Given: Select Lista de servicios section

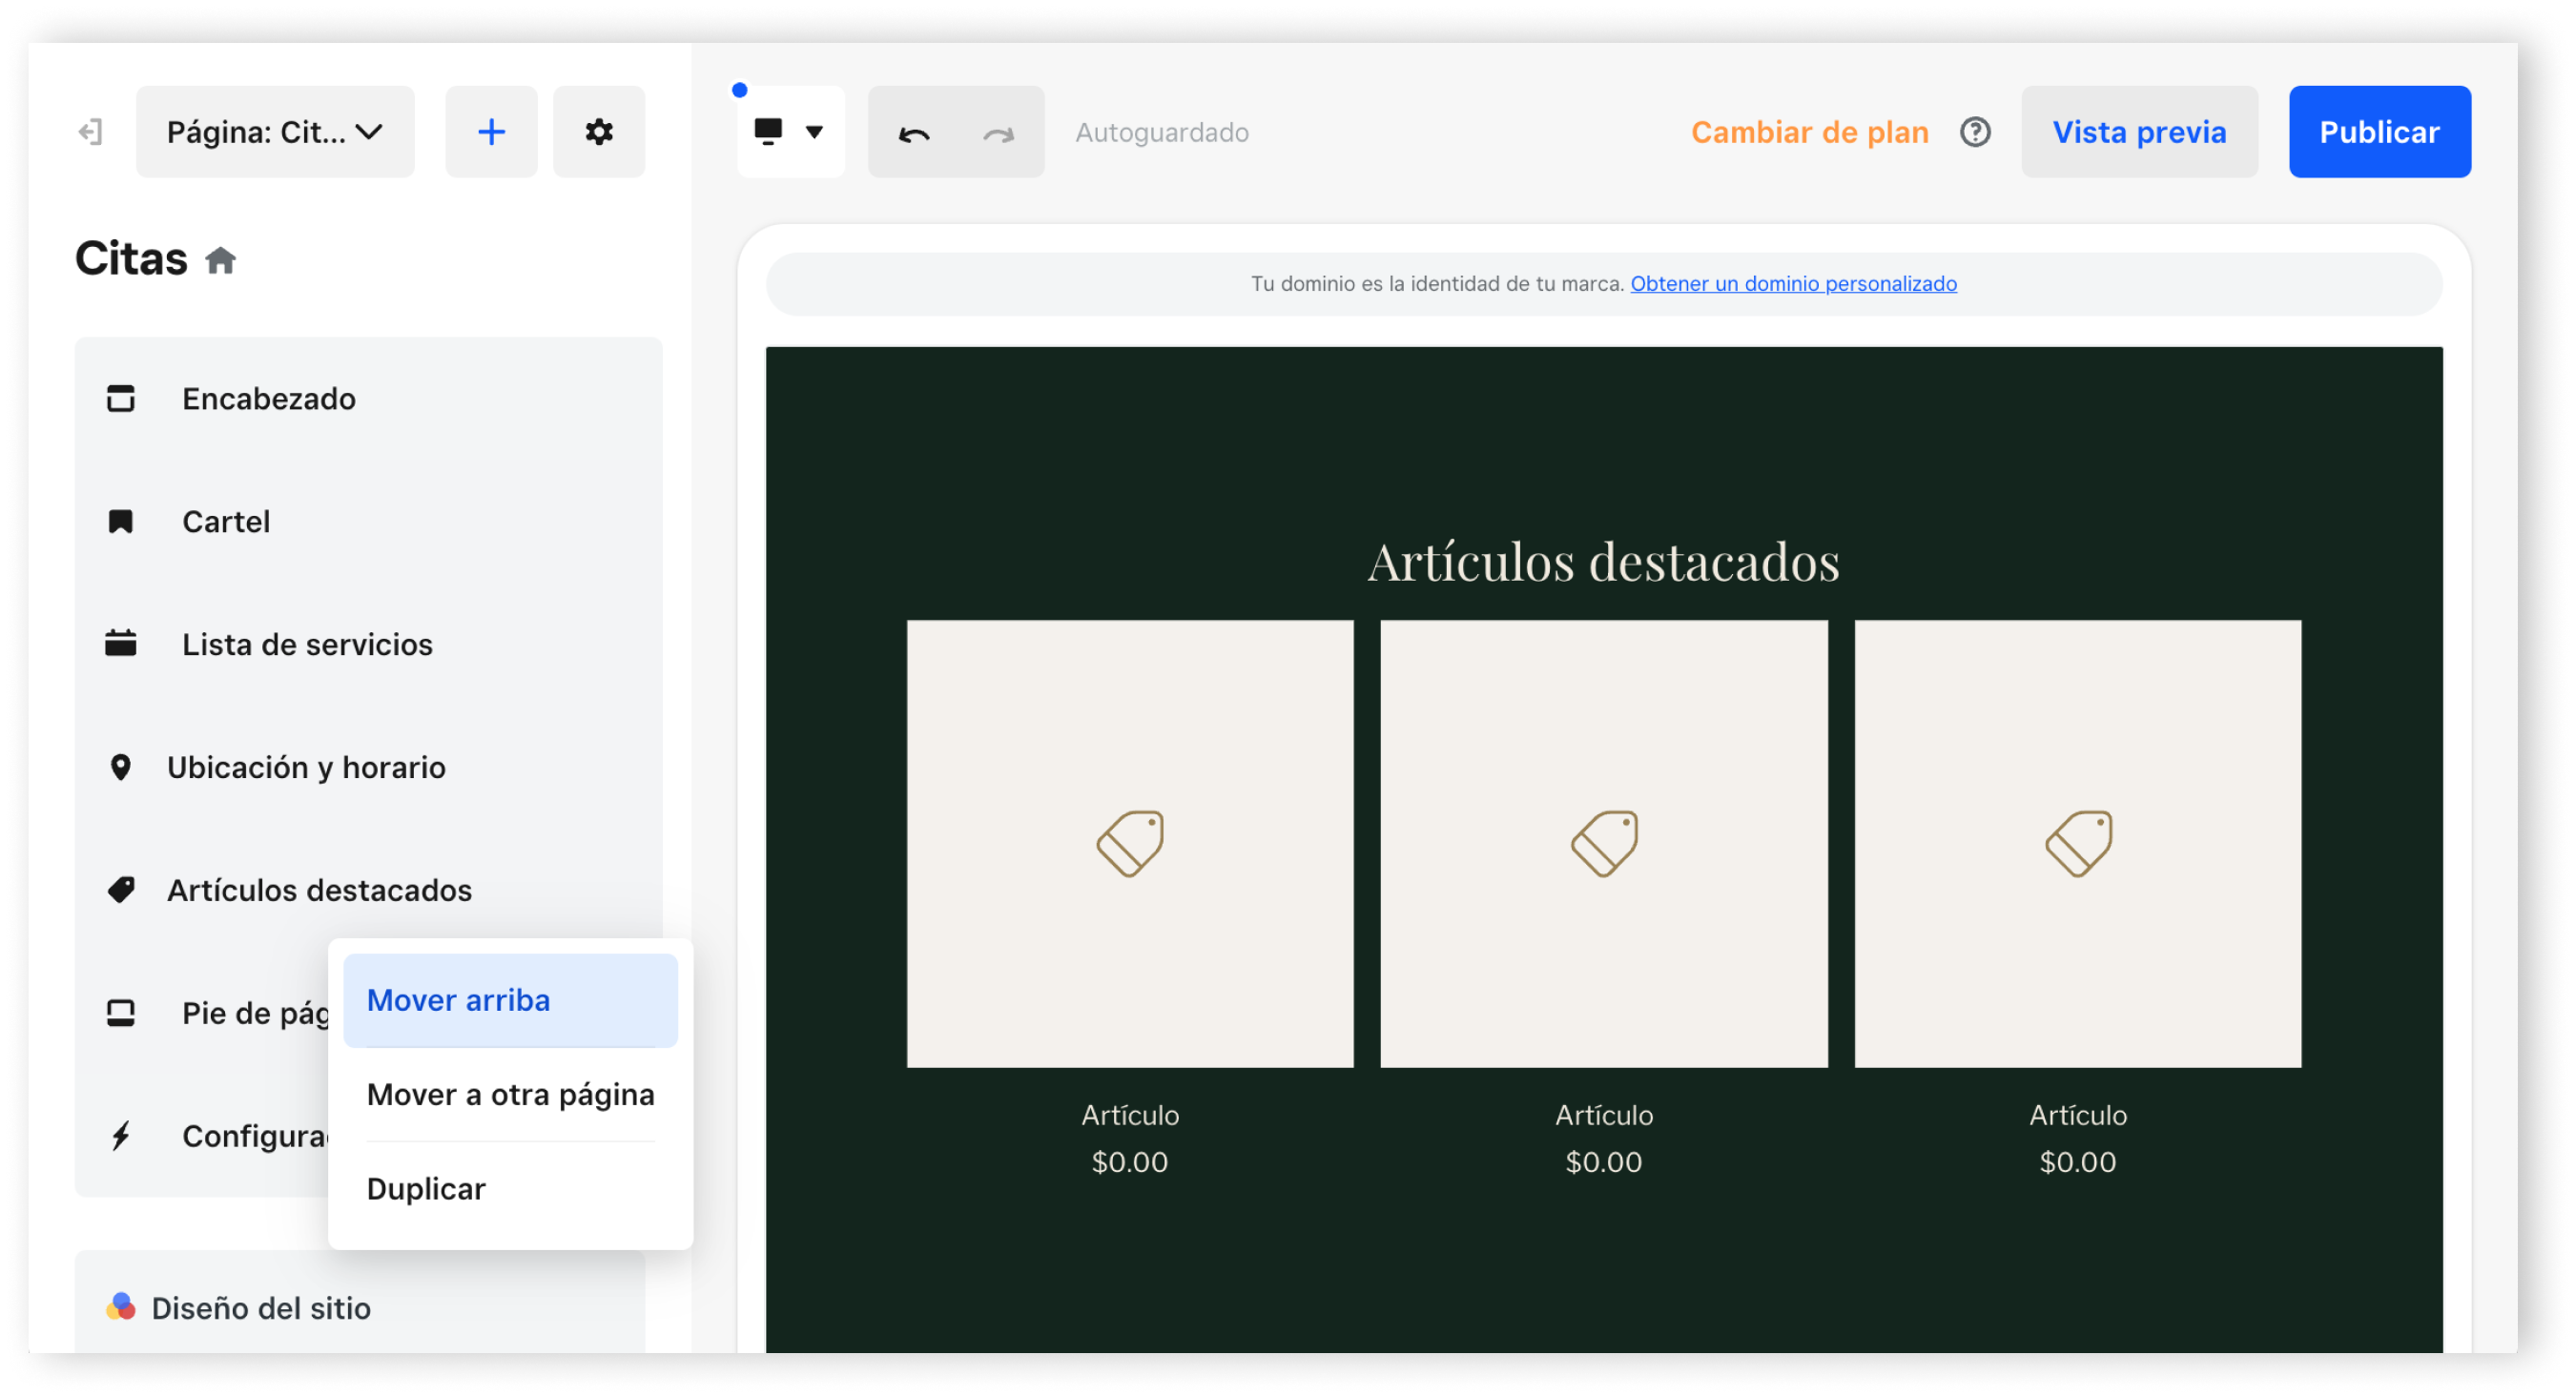Looking at the screenshot, I should pos(368,645).
